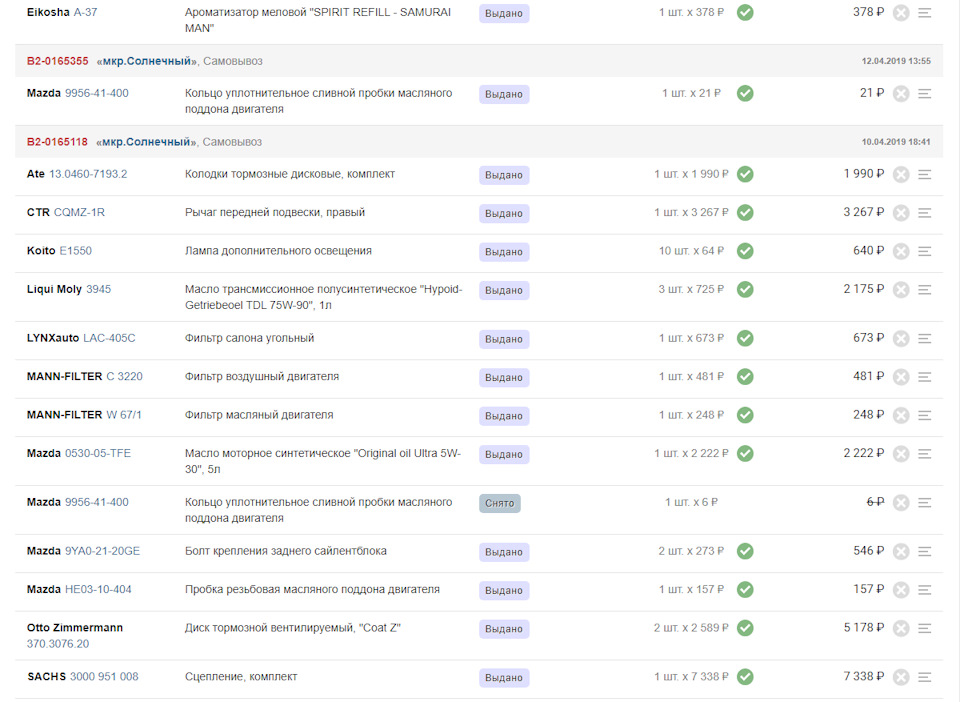The height and width of the screenshot is (702, 960).
Task: Open order B2-0165355
Action: click(57, 61)
